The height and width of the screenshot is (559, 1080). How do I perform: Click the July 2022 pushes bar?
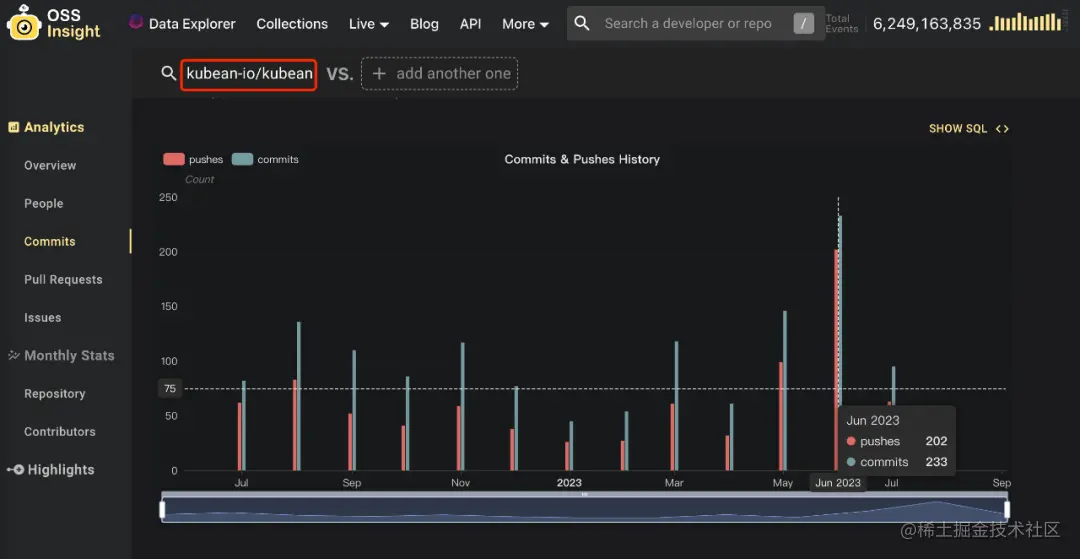240,436
